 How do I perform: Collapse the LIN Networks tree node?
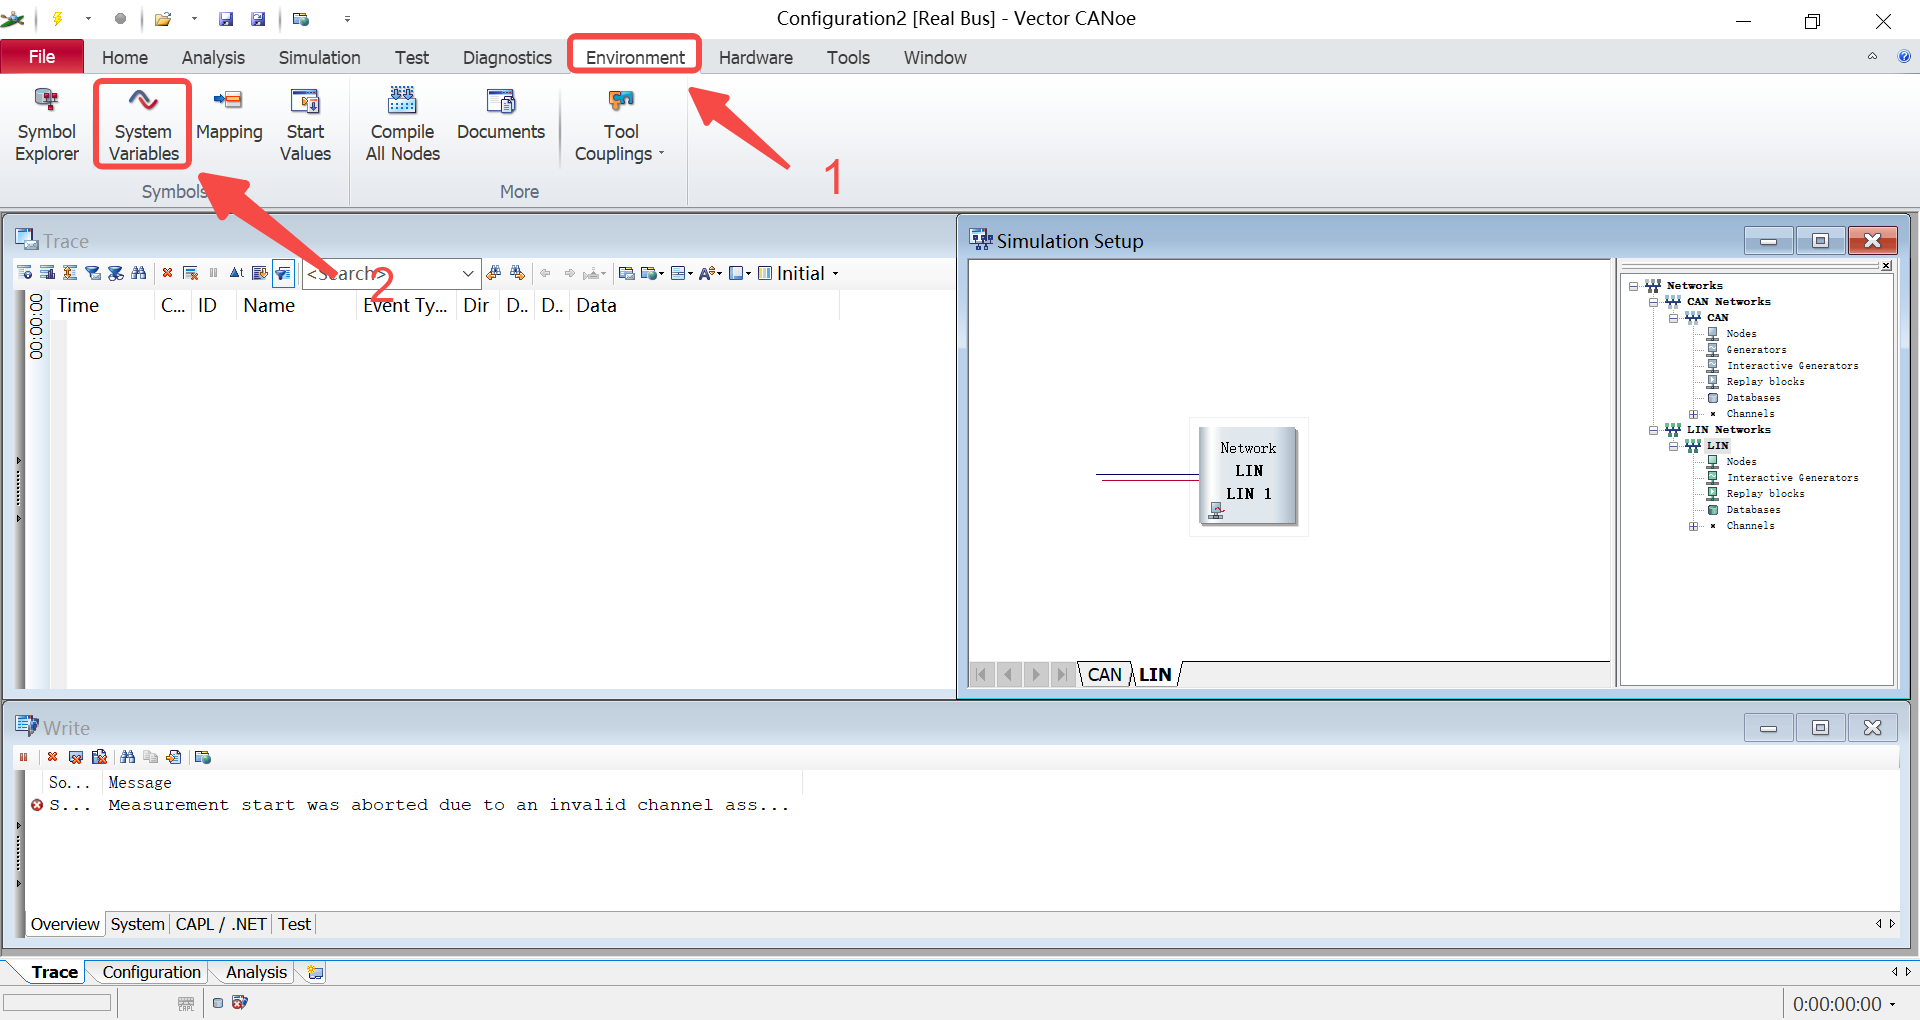pos(1653,430)
